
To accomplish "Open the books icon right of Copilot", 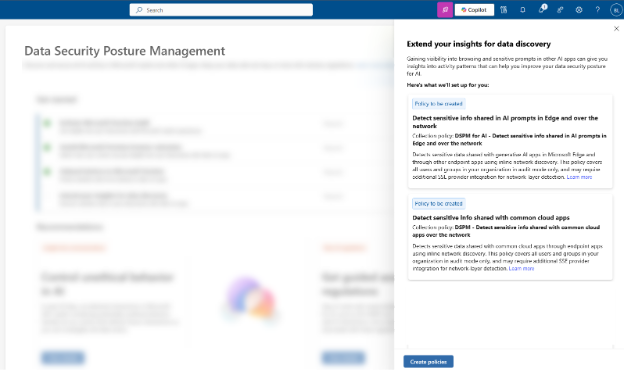I will point(503,10).
